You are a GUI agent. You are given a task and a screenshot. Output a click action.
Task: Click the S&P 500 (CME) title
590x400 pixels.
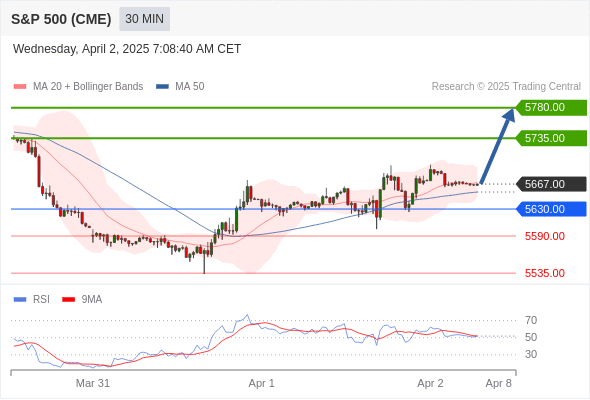click(61, 19)
